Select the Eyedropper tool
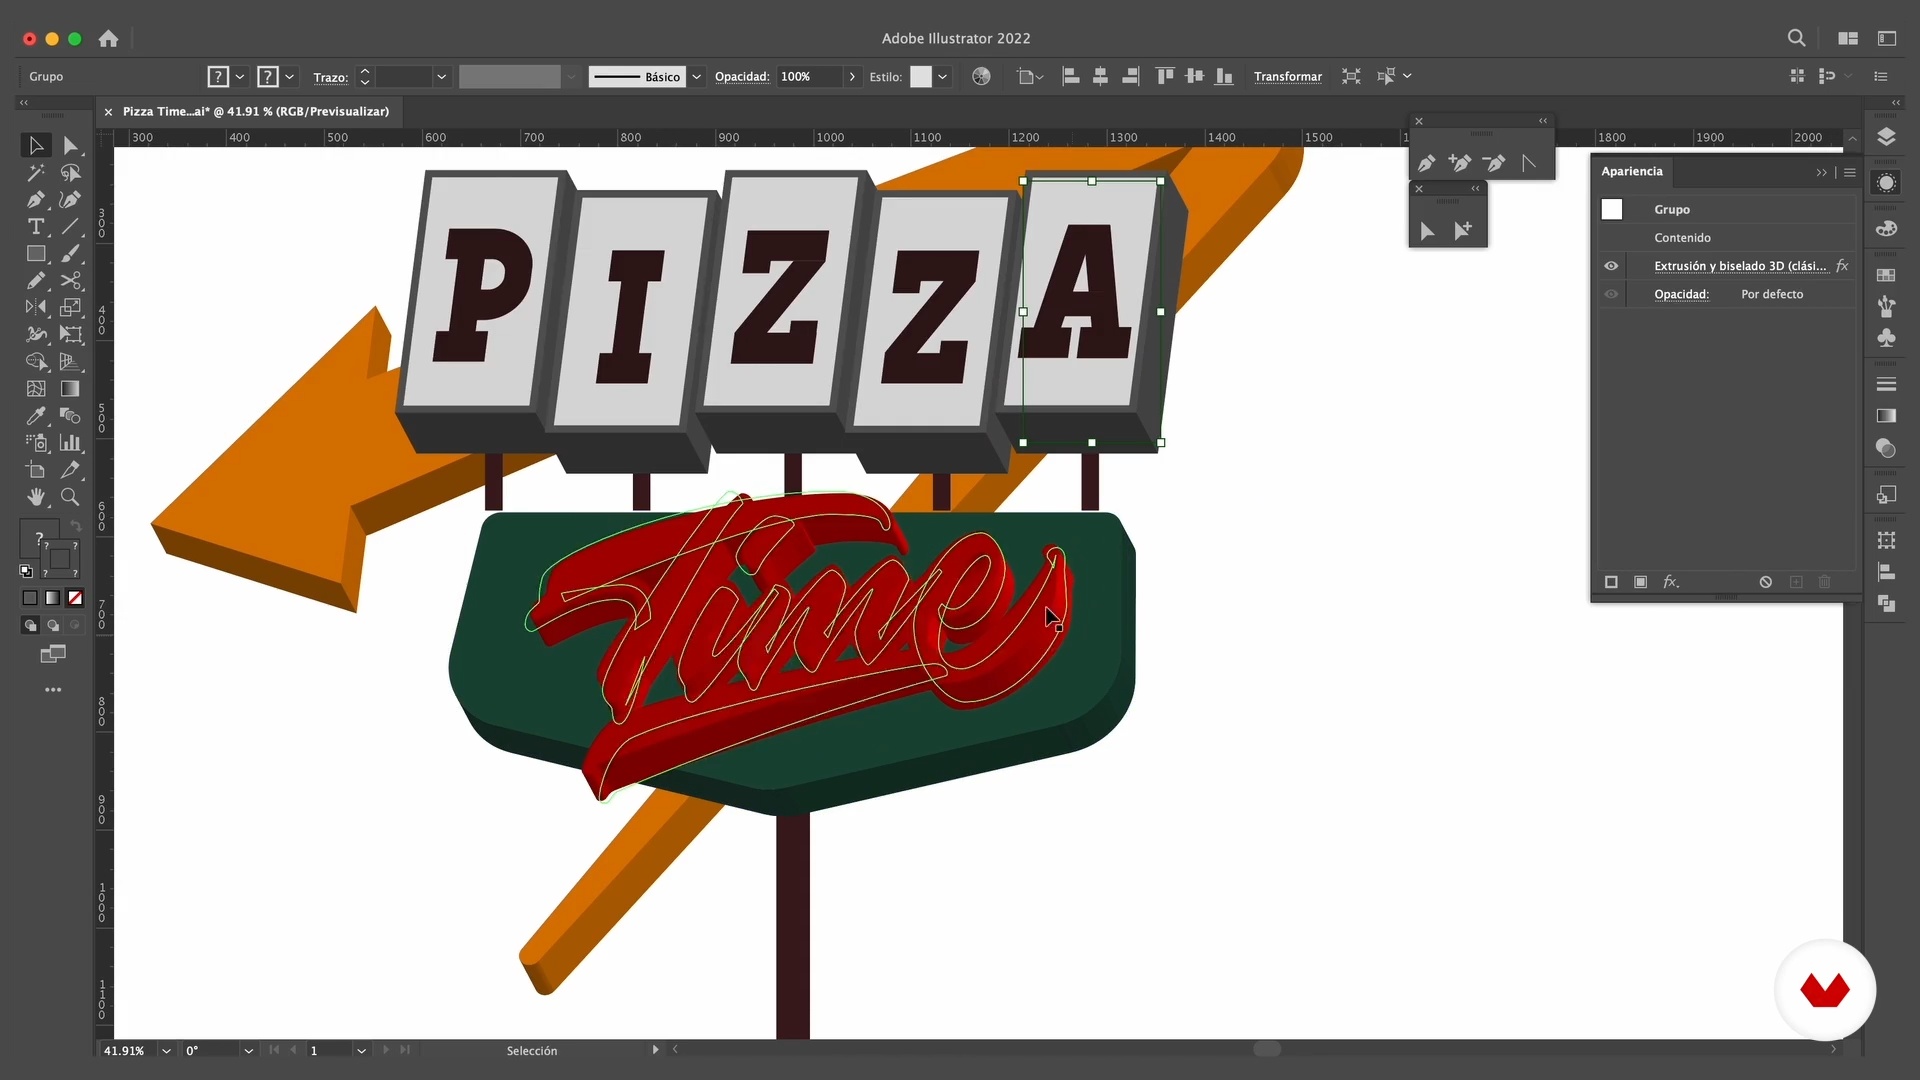Screen dimensions: 1920x1080 click(x=36, y=416)
